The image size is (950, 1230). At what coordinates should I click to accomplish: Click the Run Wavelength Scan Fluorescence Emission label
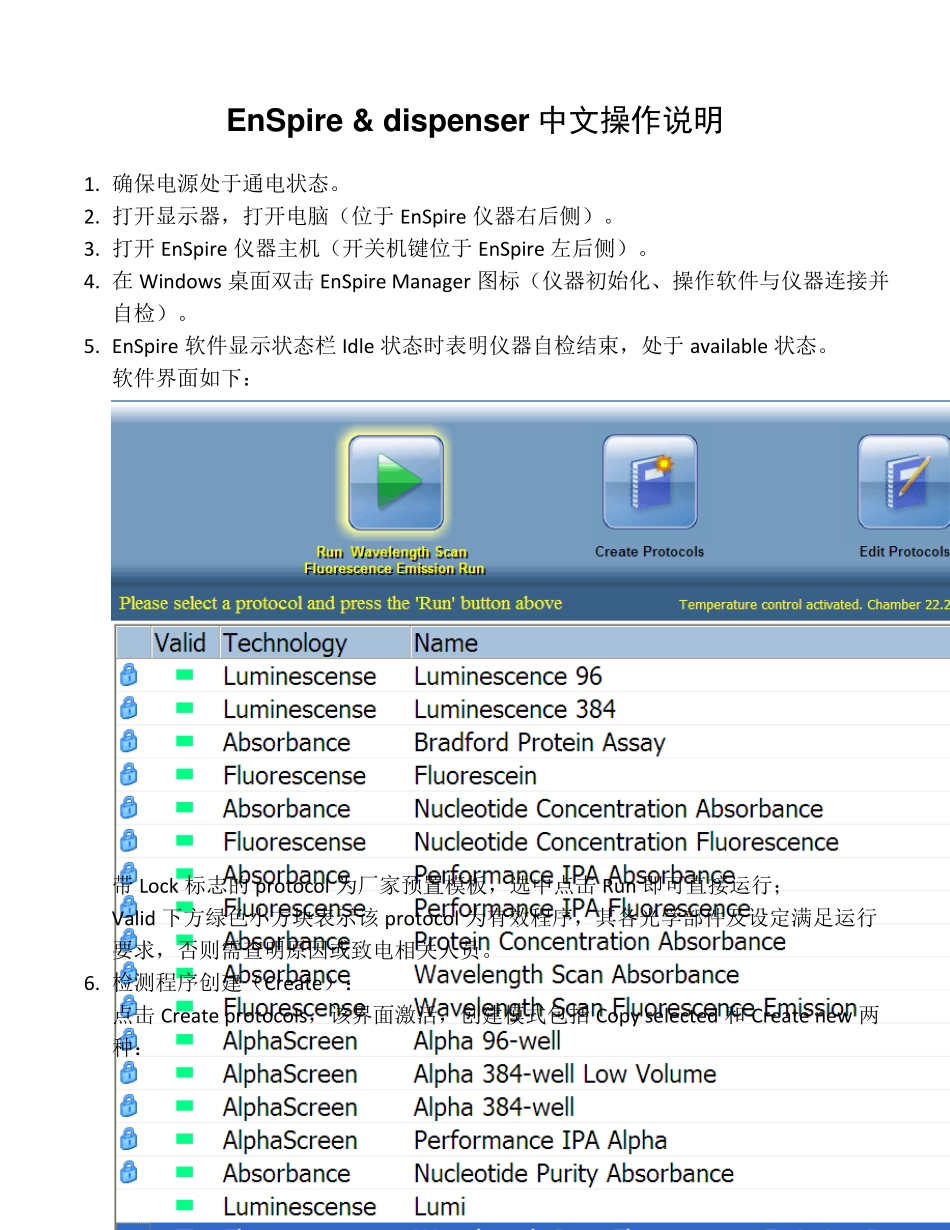point(394,560)
